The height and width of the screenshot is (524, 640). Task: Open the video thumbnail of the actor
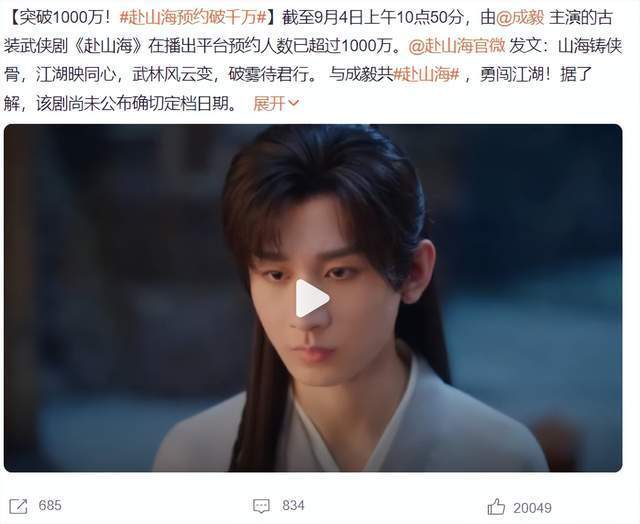[313, 298]
